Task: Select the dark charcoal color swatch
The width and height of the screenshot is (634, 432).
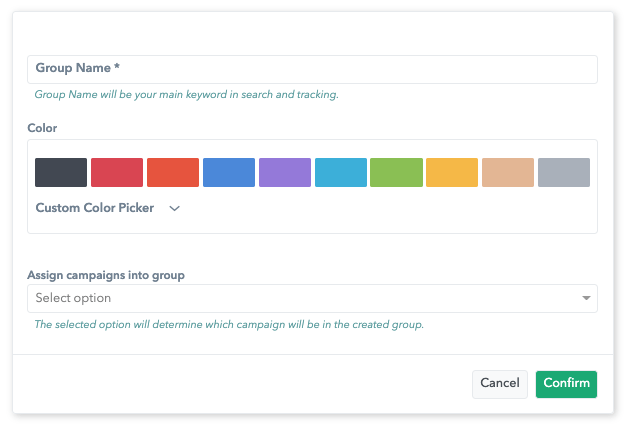Action: 61,173
